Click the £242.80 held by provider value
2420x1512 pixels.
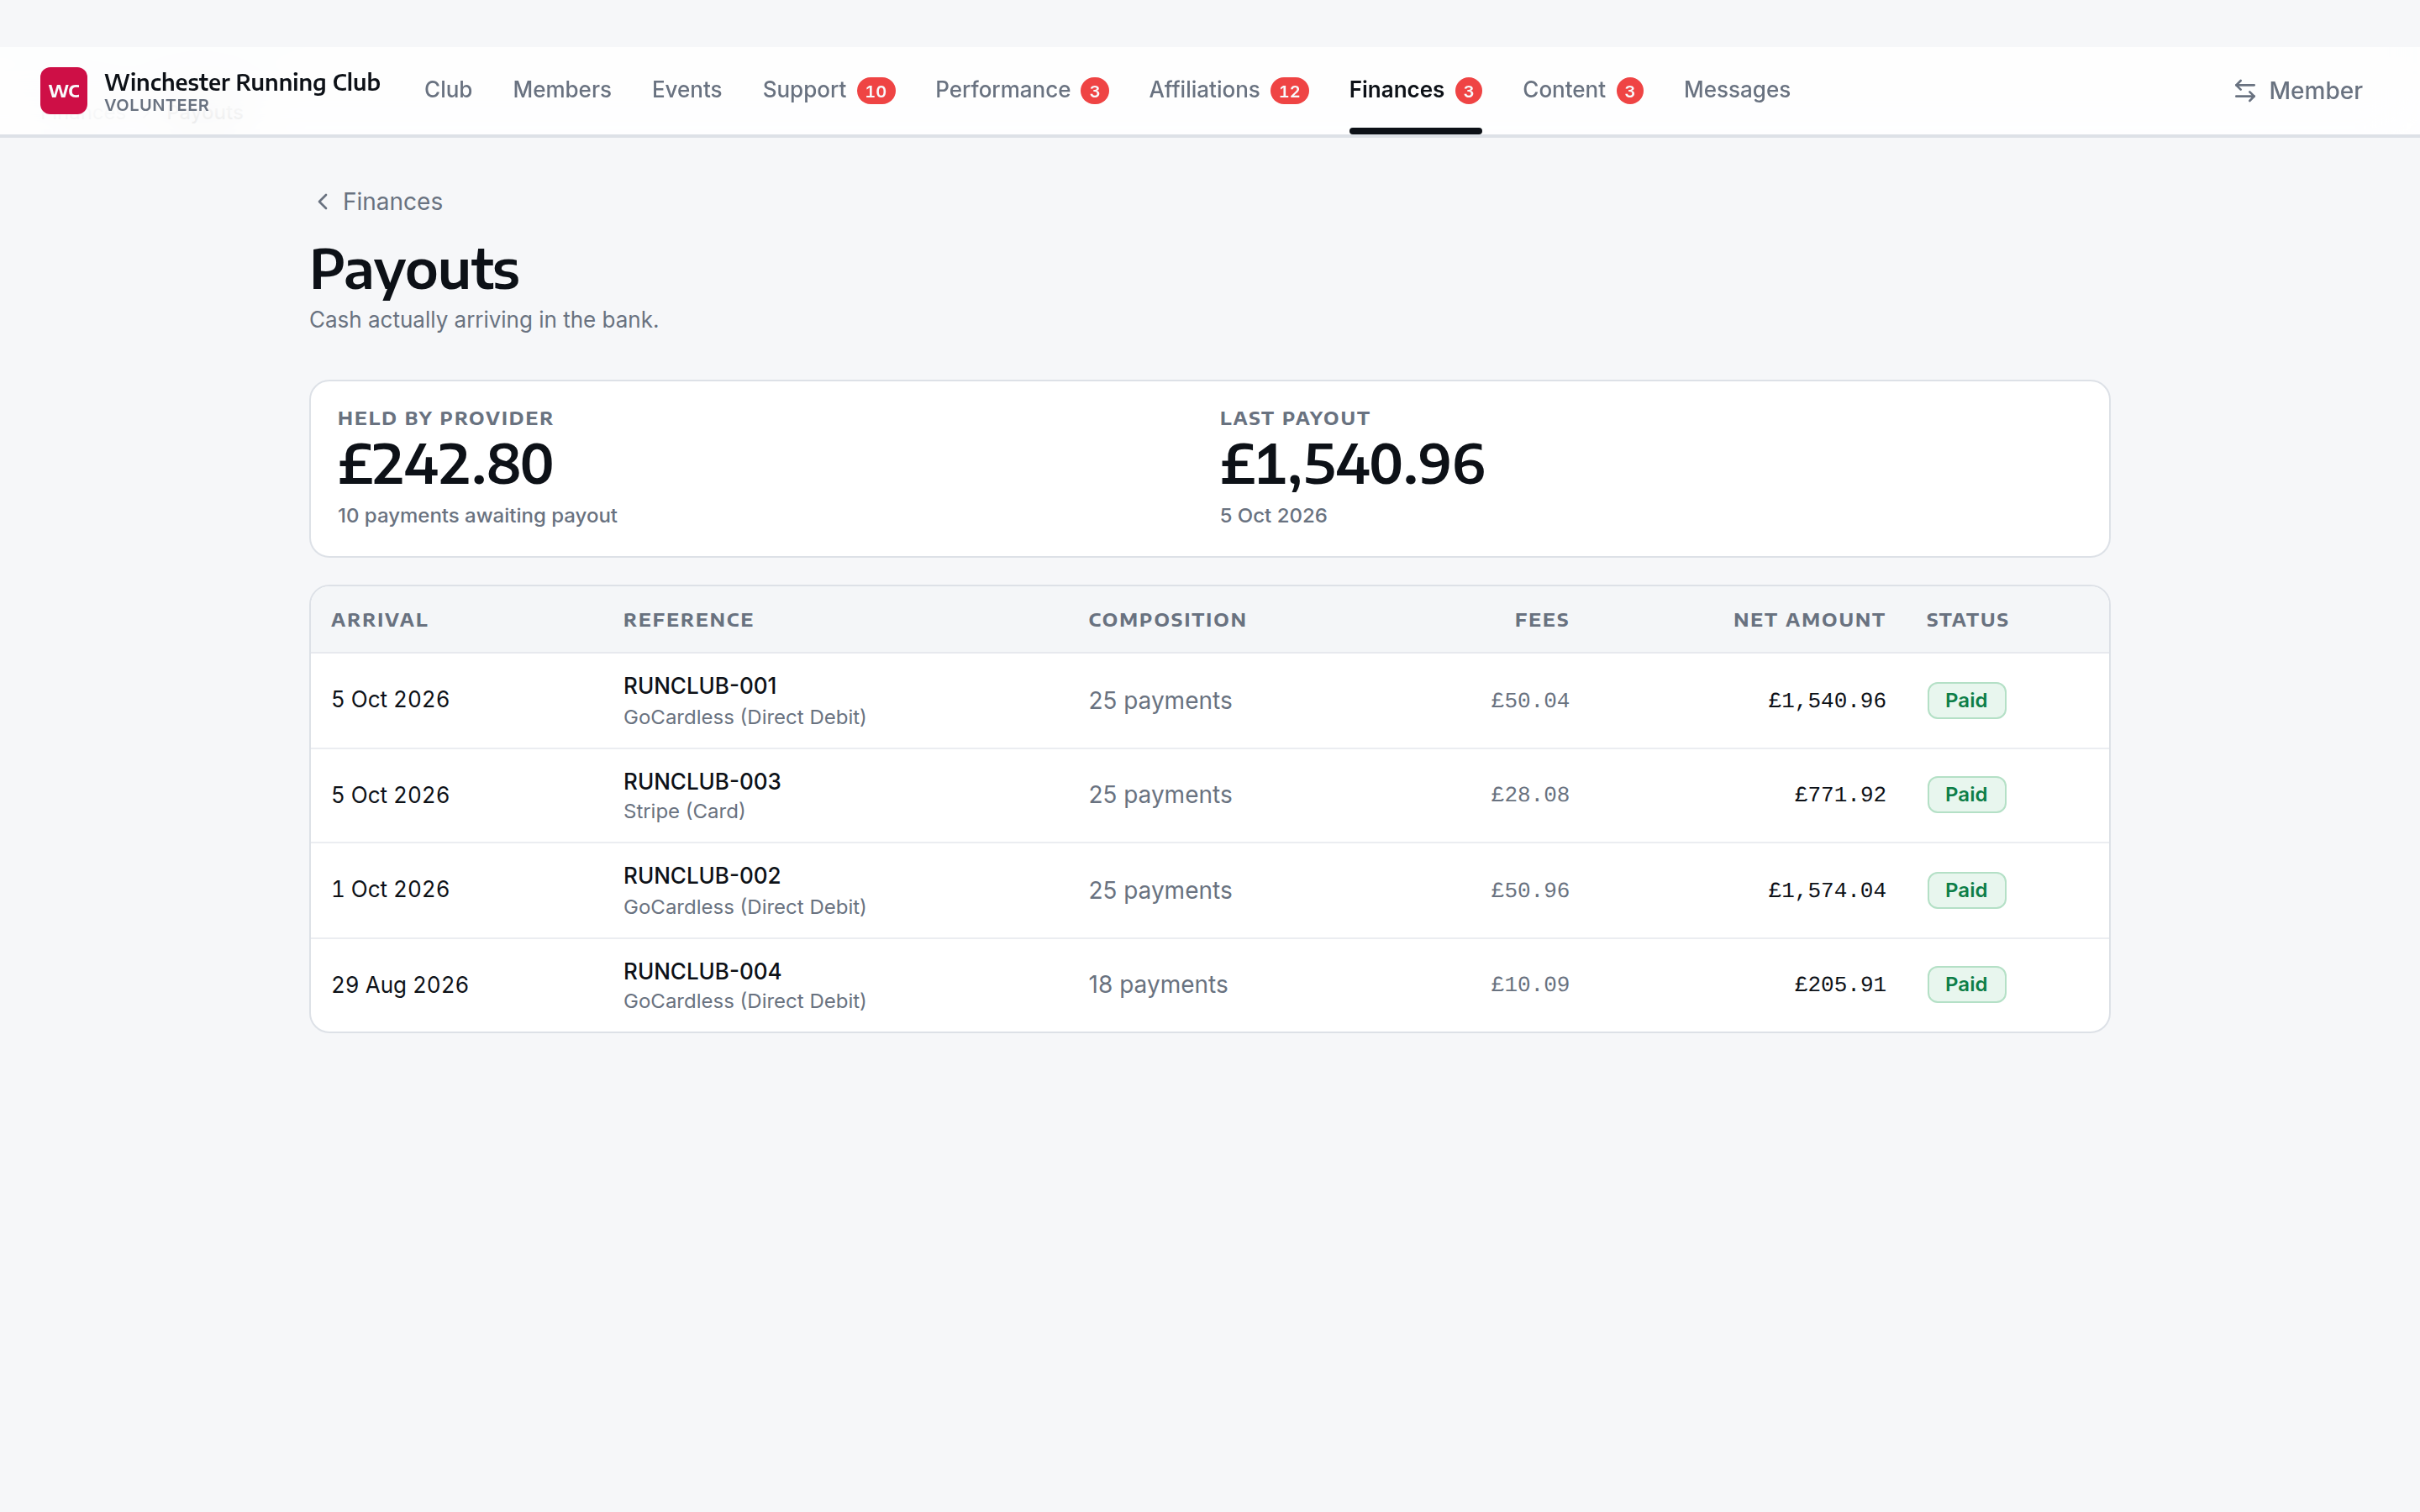pos(445,465)
